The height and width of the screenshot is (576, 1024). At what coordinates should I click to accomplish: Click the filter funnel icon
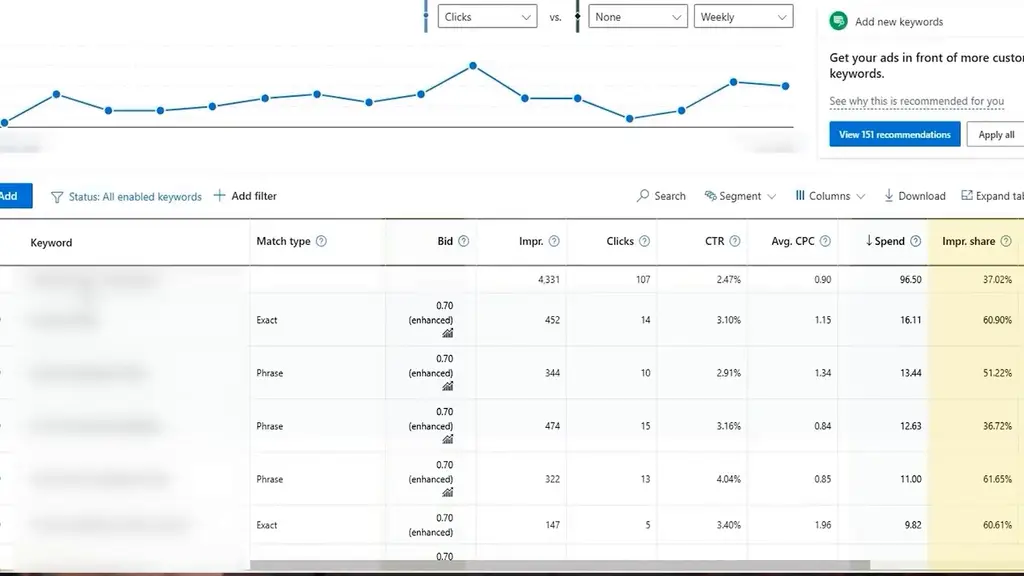pos(57,197)
